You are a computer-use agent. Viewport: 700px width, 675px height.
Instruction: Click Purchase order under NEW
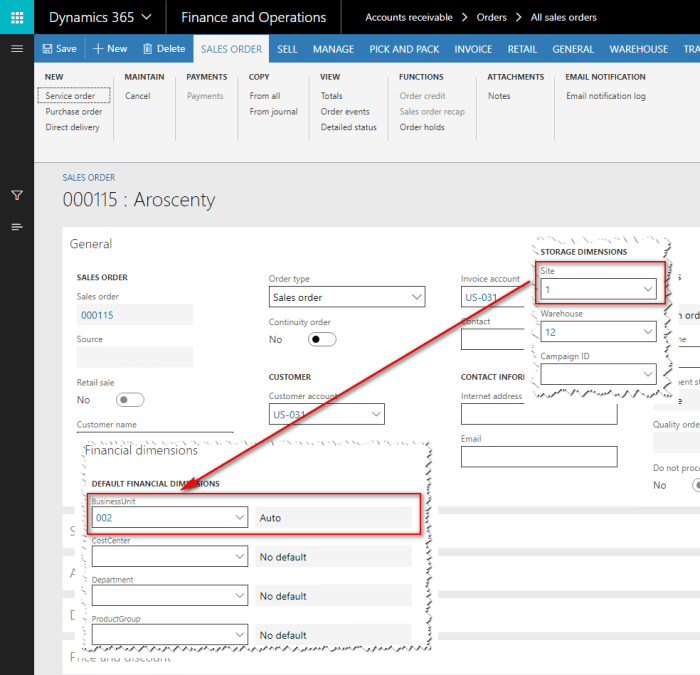click(74, 112)
